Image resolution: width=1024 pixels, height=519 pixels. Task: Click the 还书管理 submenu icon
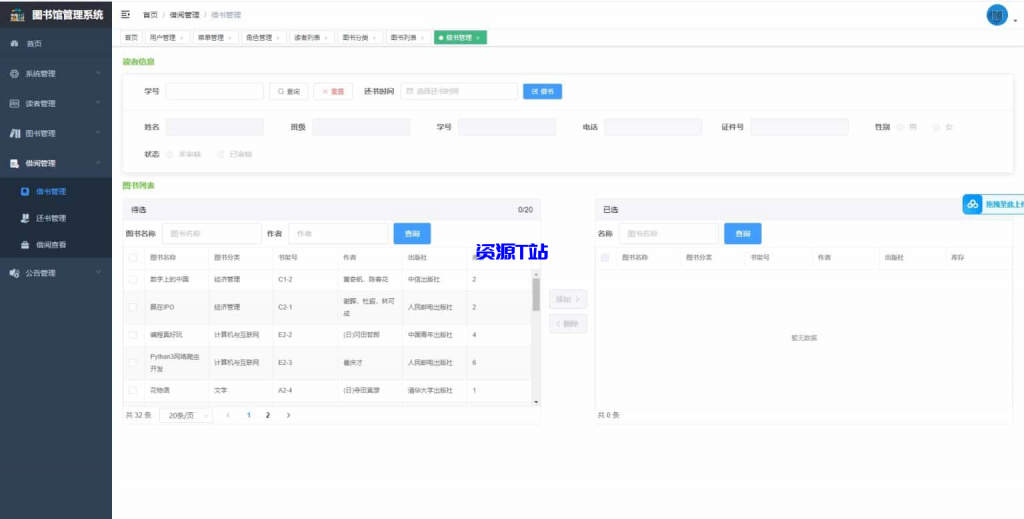(25, 218)
